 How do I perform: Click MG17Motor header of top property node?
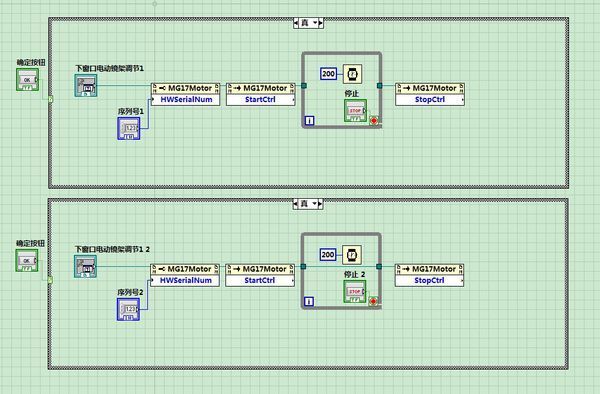click(186, 88)
